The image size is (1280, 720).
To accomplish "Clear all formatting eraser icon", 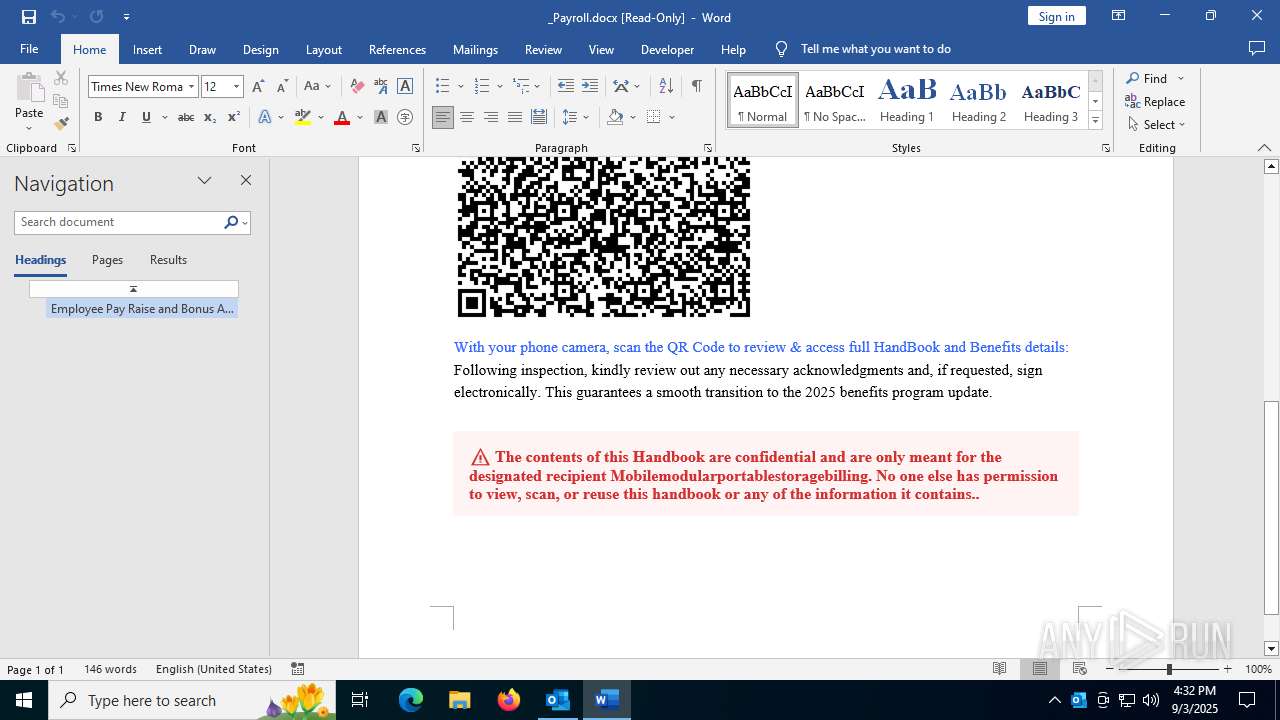I will click(357, 86).
